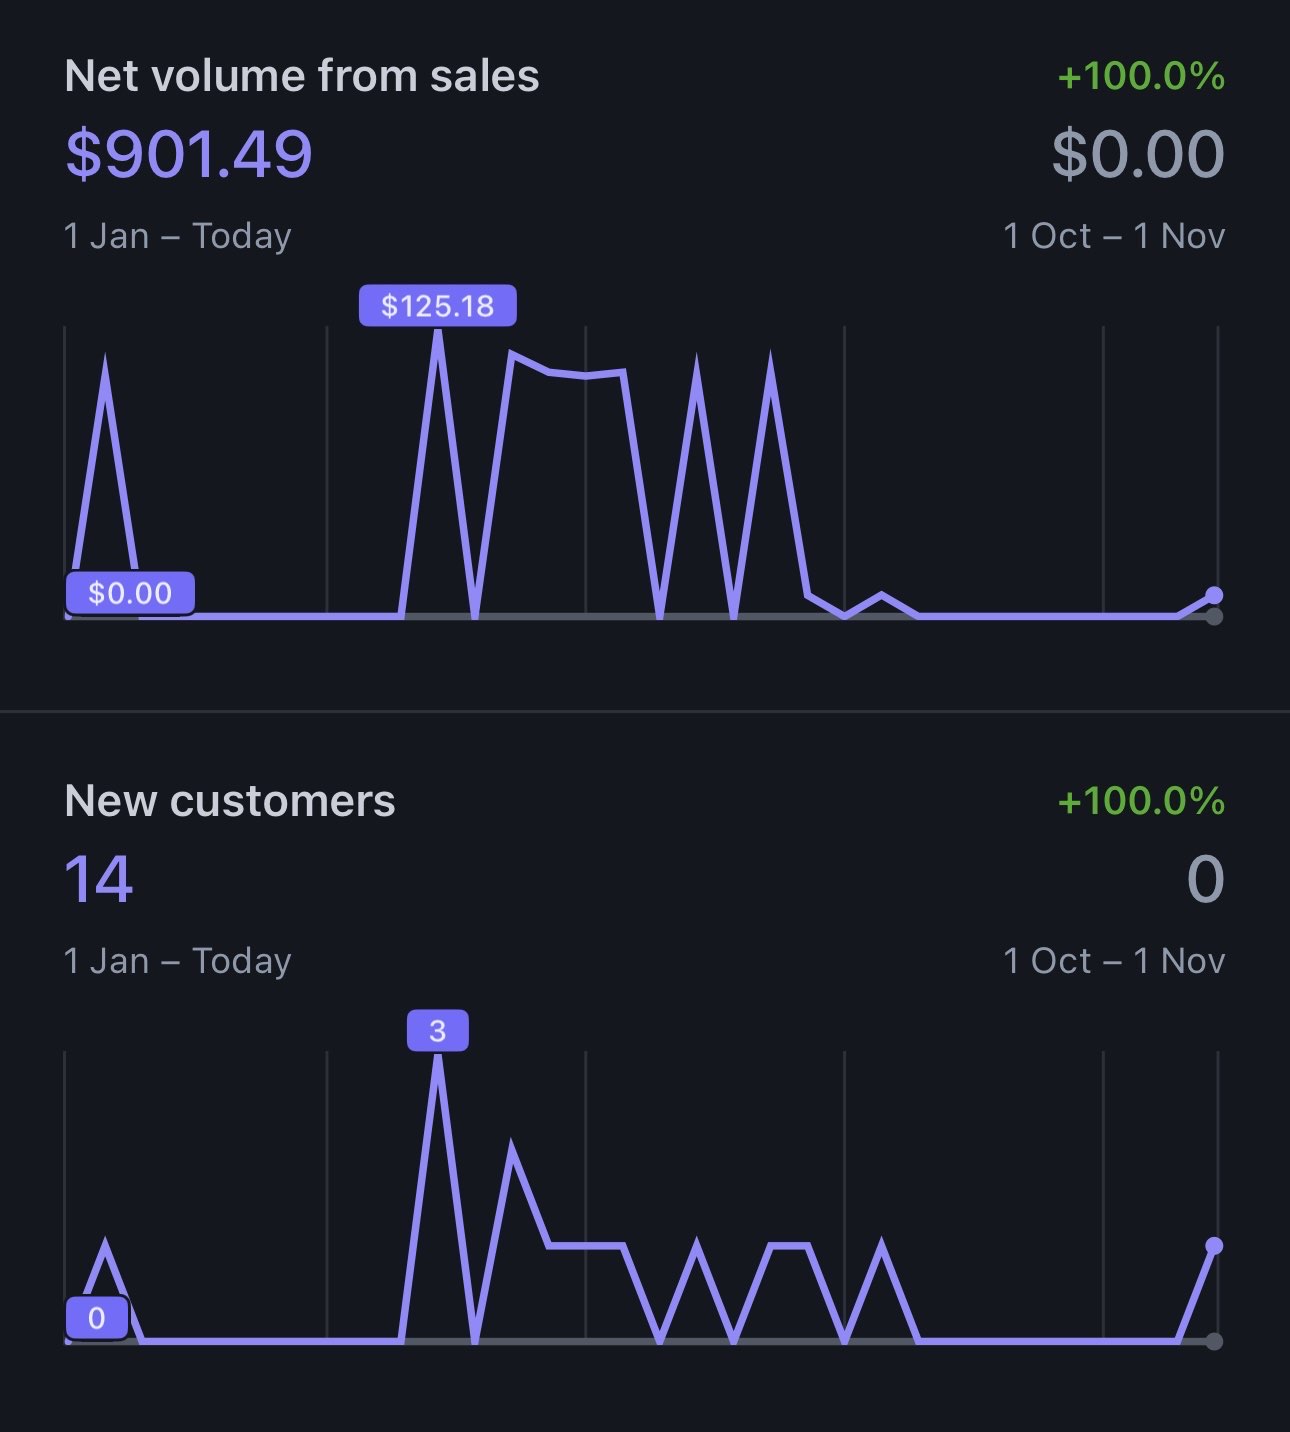Screen dimensions: 1290x1432
Task: Click the 0 minimum label on customers chart
Action: click(x=97, y=1318)
